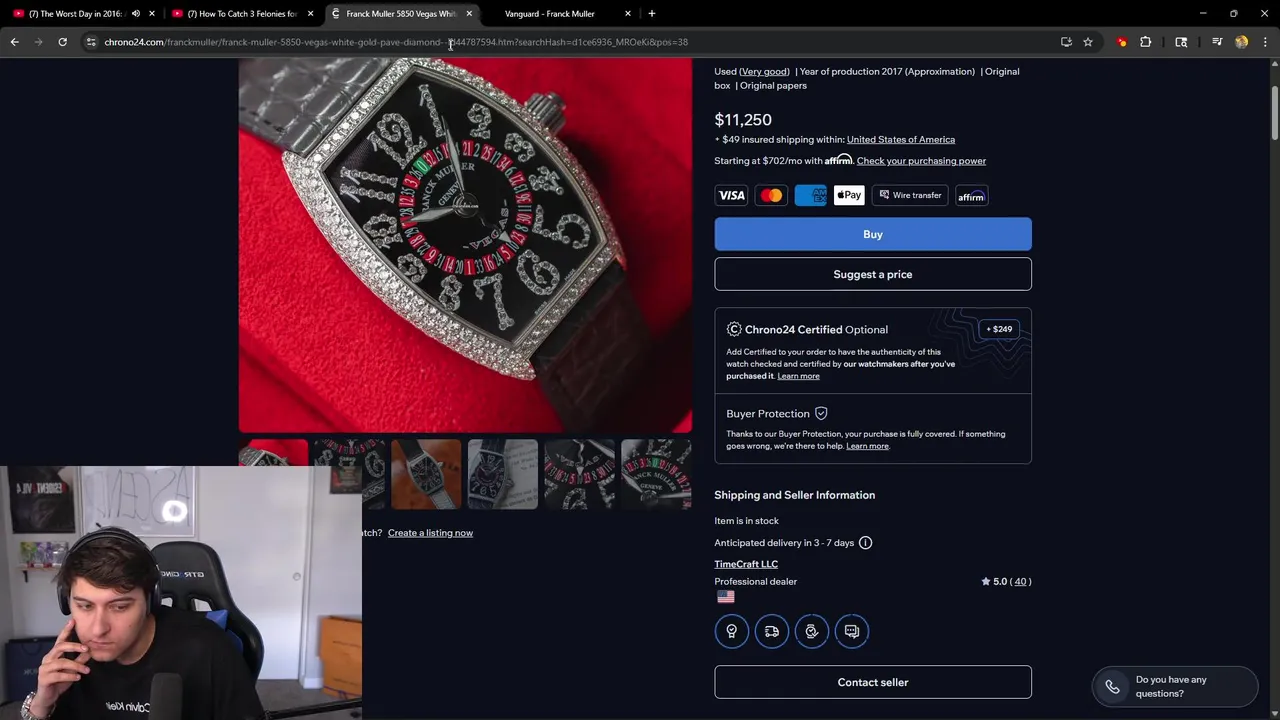Open the Chrome three-dot menu
The height and width of the screenshot is (720, 1280).
1265,42
